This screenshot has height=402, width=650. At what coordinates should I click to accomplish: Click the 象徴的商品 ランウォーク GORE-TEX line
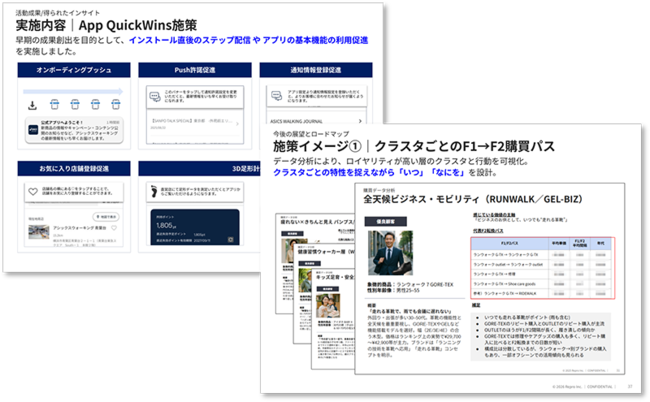click(410, 285)
